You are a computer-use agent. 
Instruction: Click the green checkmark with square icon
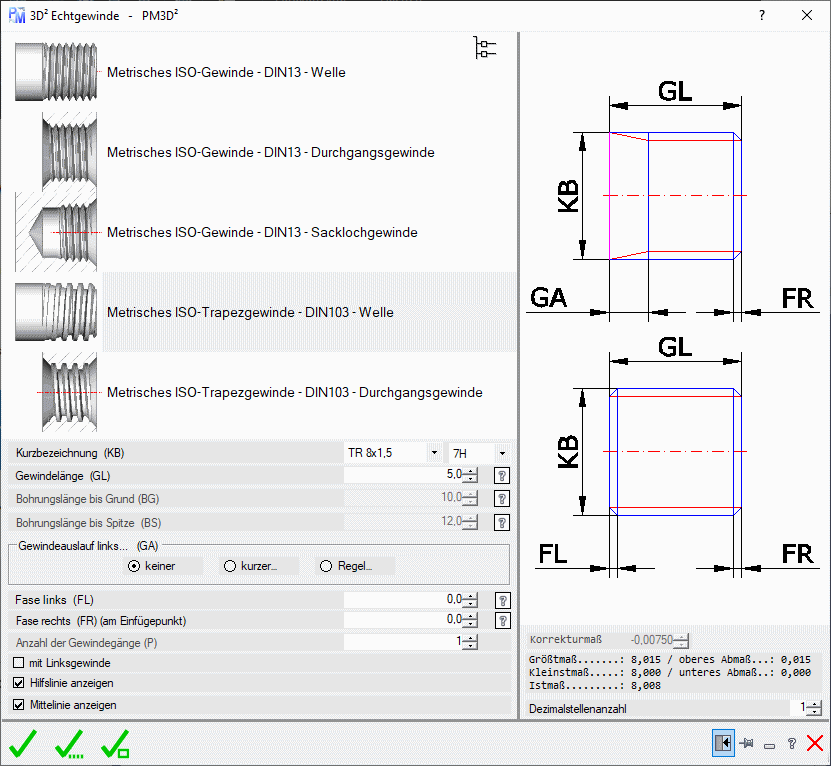tap(116, 744)
